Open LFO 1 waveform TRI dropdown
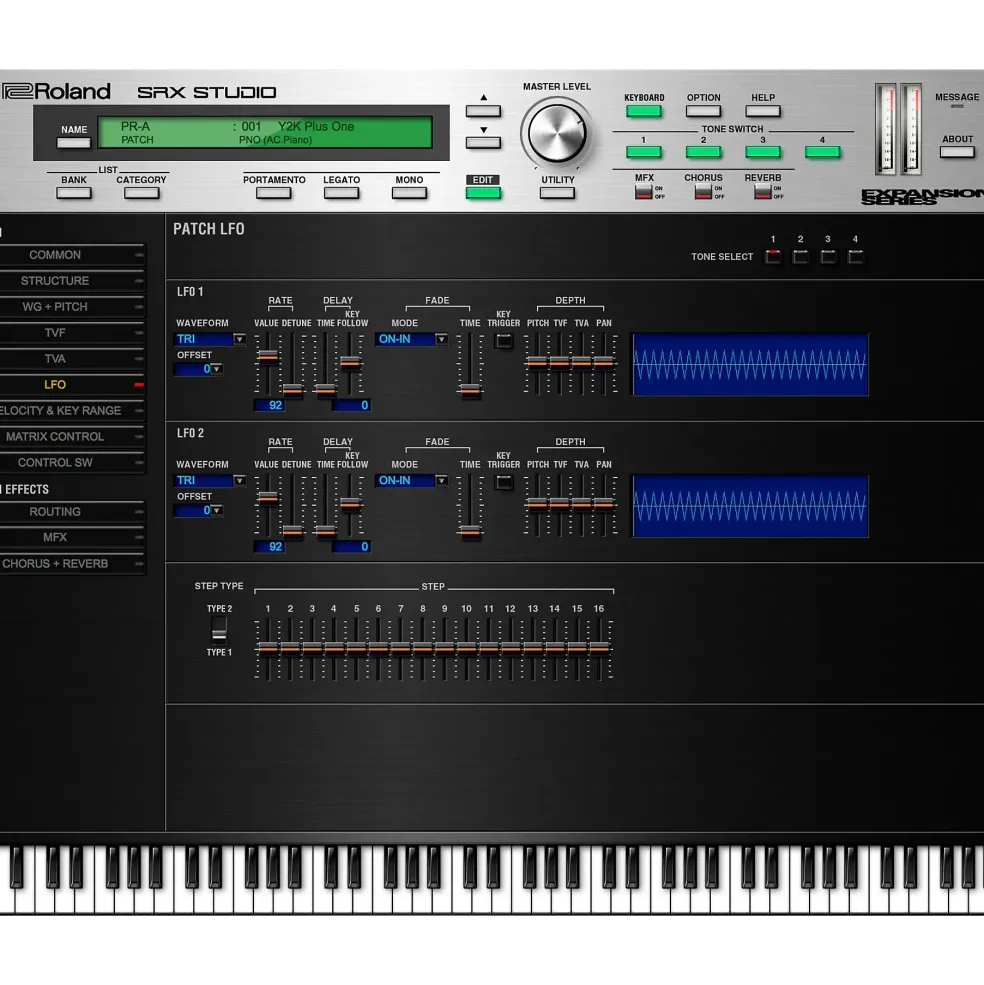984x985 pixels. point(209,339)
